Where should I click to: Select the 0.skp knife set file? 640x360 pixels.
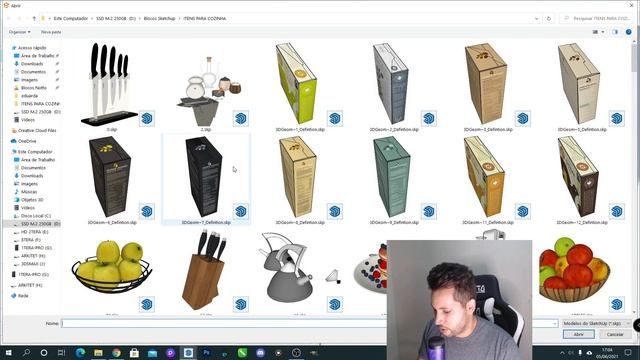[111, 84]
